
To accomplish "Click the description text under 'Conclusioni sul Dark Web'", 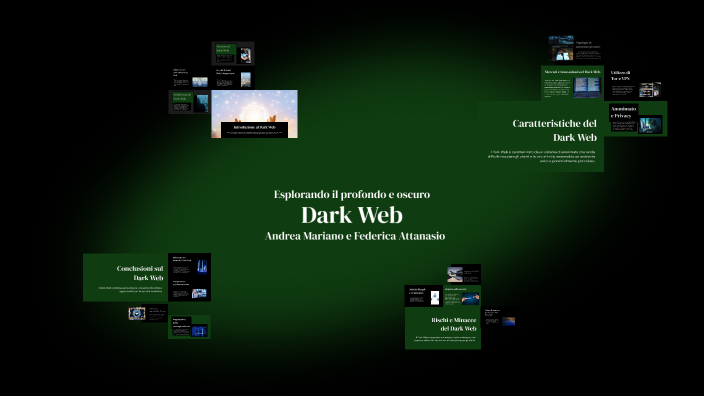I will [130, 290].
